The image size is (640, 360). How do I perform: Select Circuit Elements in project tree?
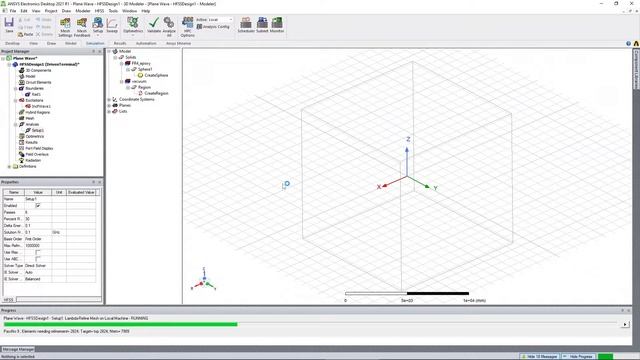[x=35, y=82]
